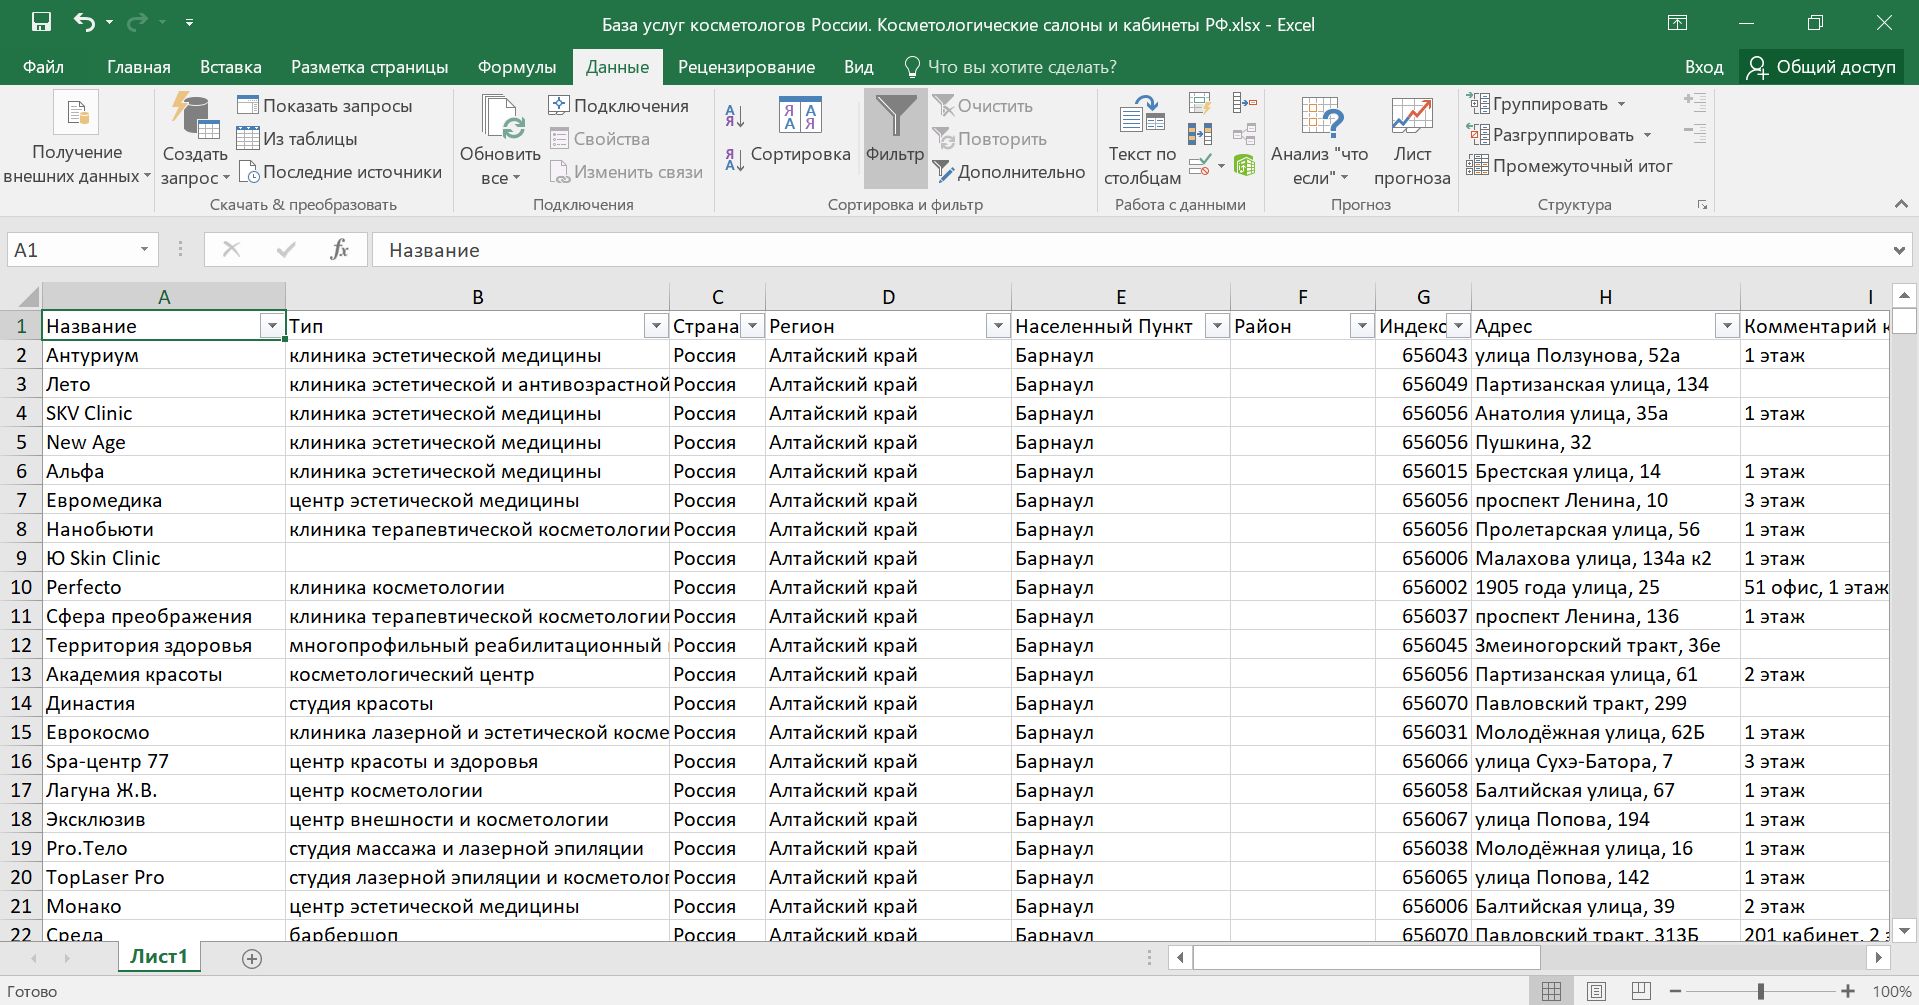Switch to the Главная ribbon tab
Screen dimensions: 1919x1005
(138, 67)
